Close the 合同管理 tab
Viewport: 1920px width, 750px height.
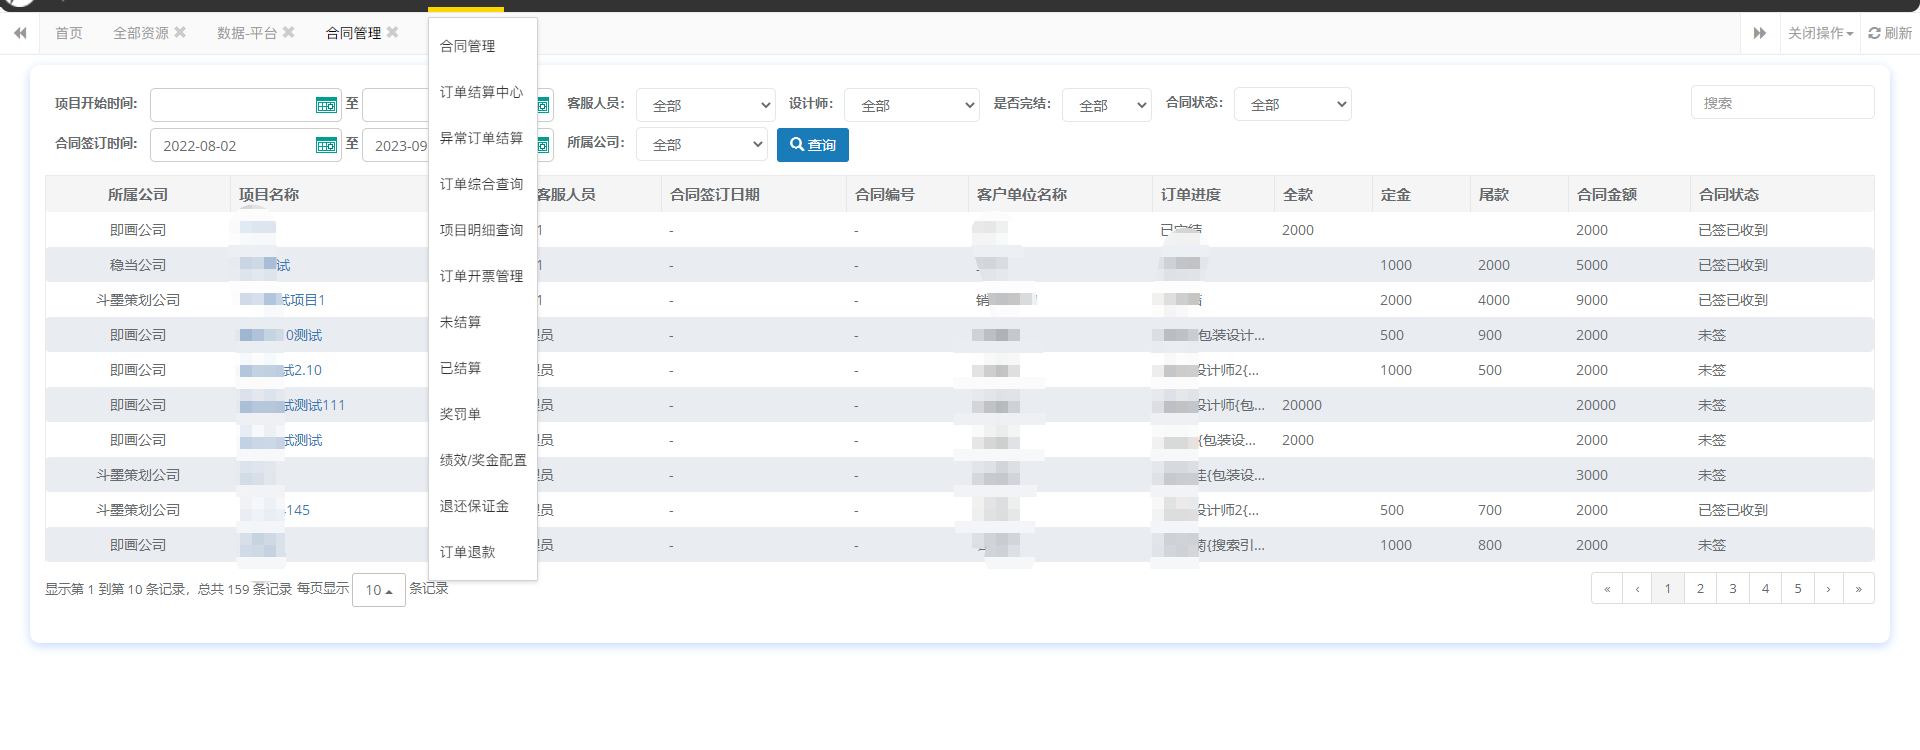(x=393, y=32)
